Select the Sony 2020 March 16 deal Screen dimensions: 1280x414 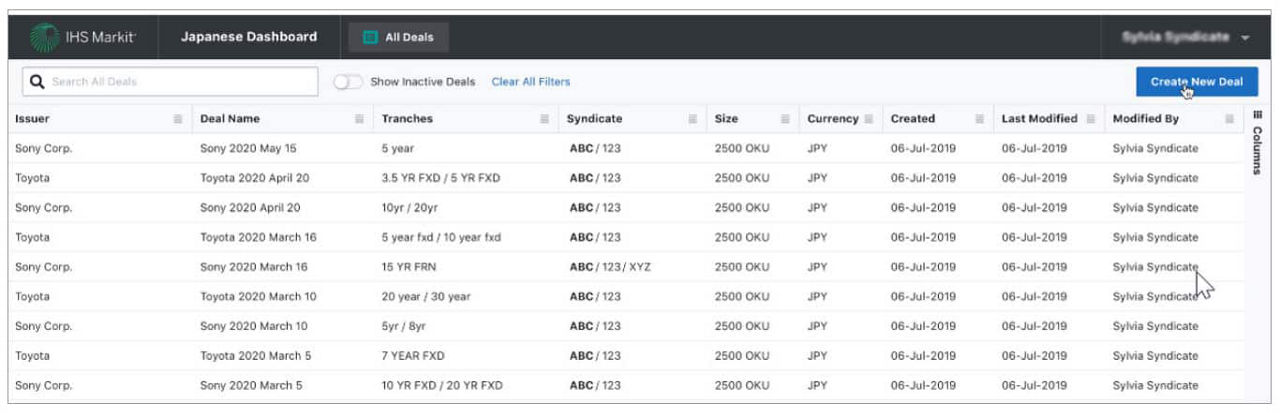(x=254, y=267)
